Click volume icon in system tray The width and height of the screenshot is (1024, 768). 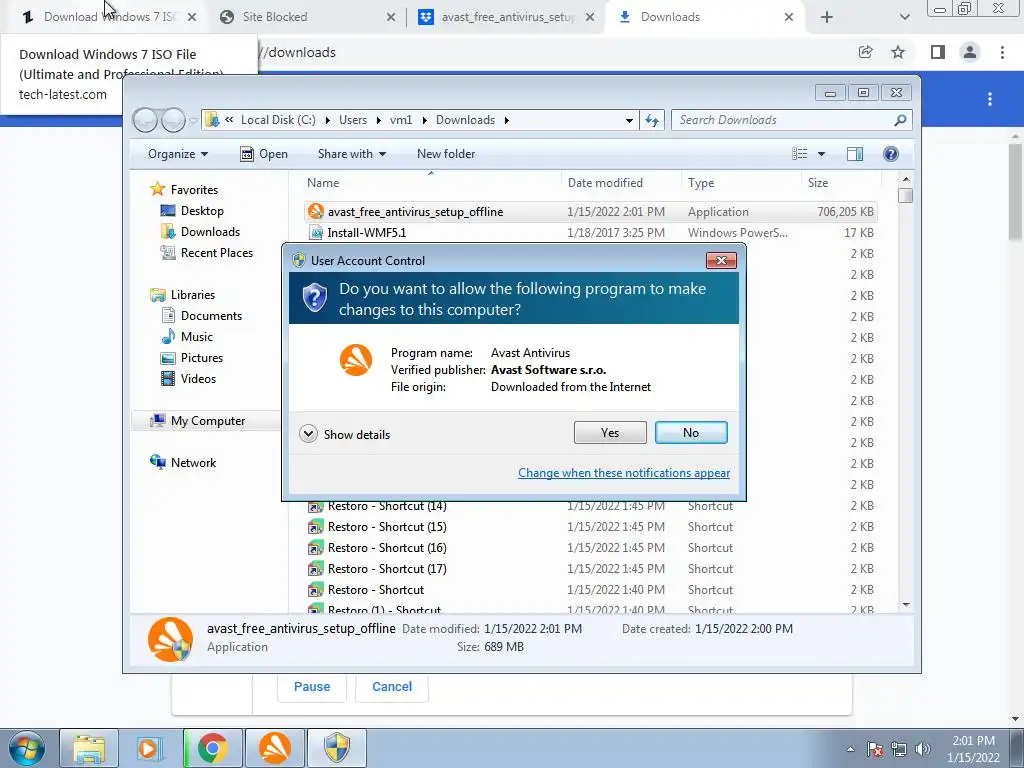click(x=923, y=749)
